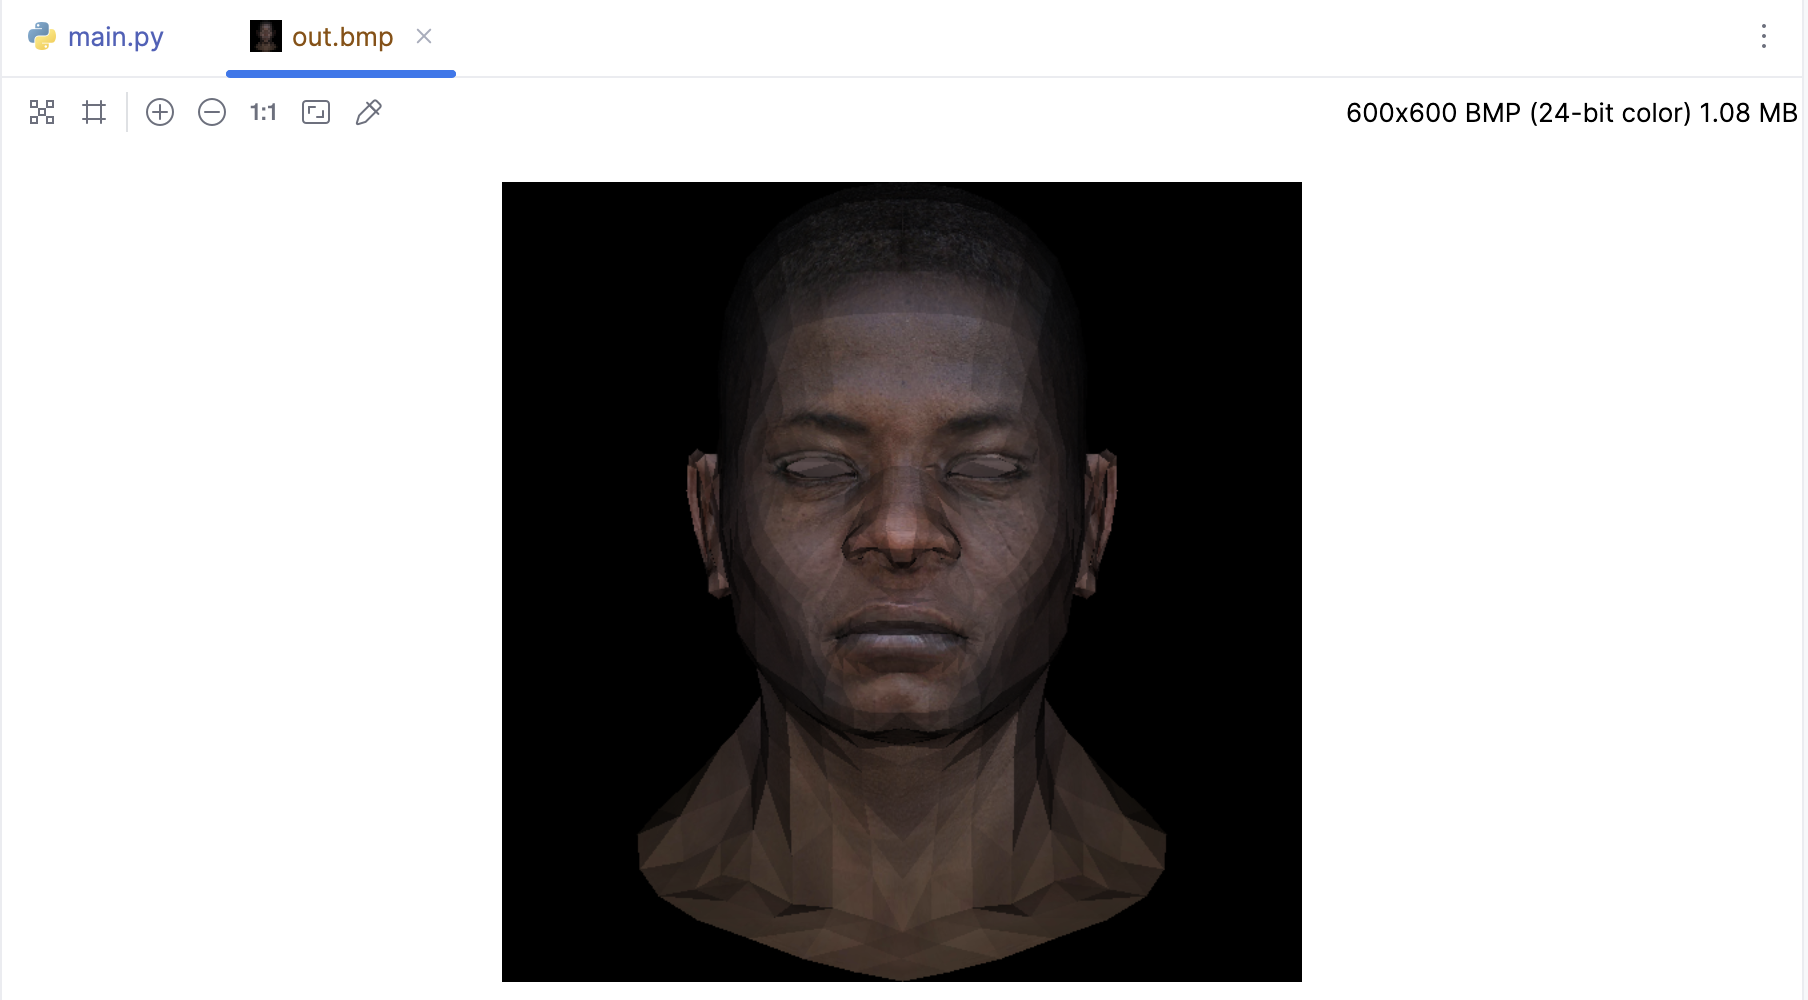Zoom out of the image
This screenshot has width=1808, height=1000.
[x=212, y=112]
